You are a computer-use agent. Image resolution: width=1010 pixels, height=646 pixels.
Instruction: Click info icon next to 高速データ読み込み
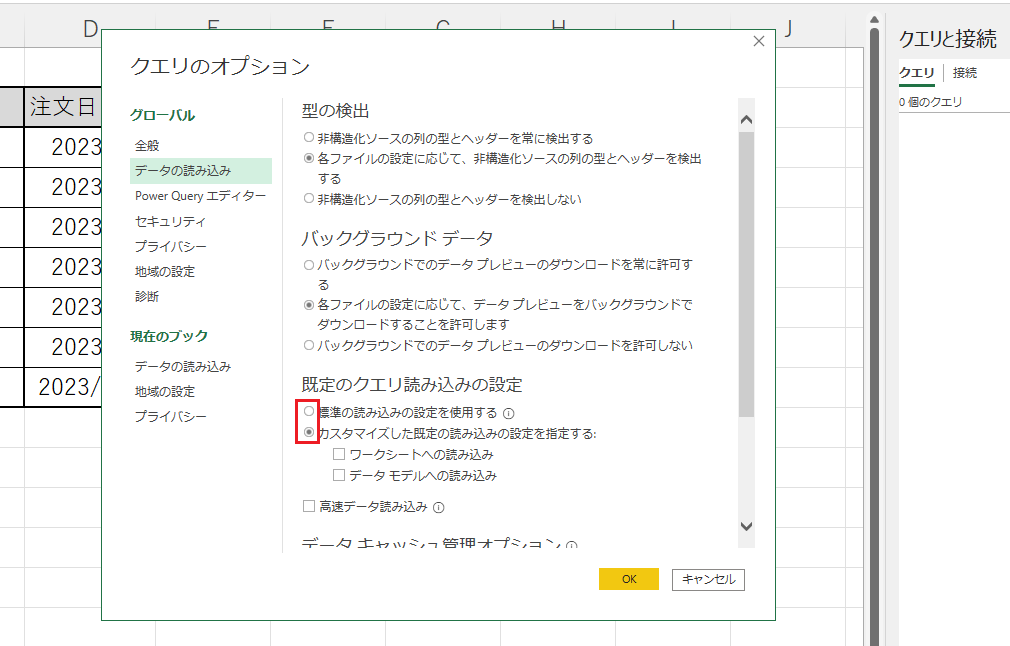click(x=439, y=508)
